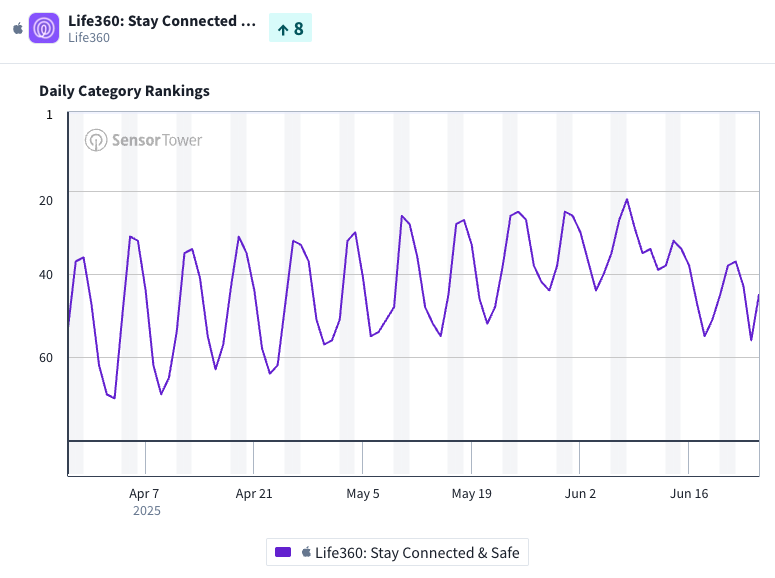Click the rank 40 y-axis label
The width and height of the screenshot is (775, 578).
click(46, 274)
